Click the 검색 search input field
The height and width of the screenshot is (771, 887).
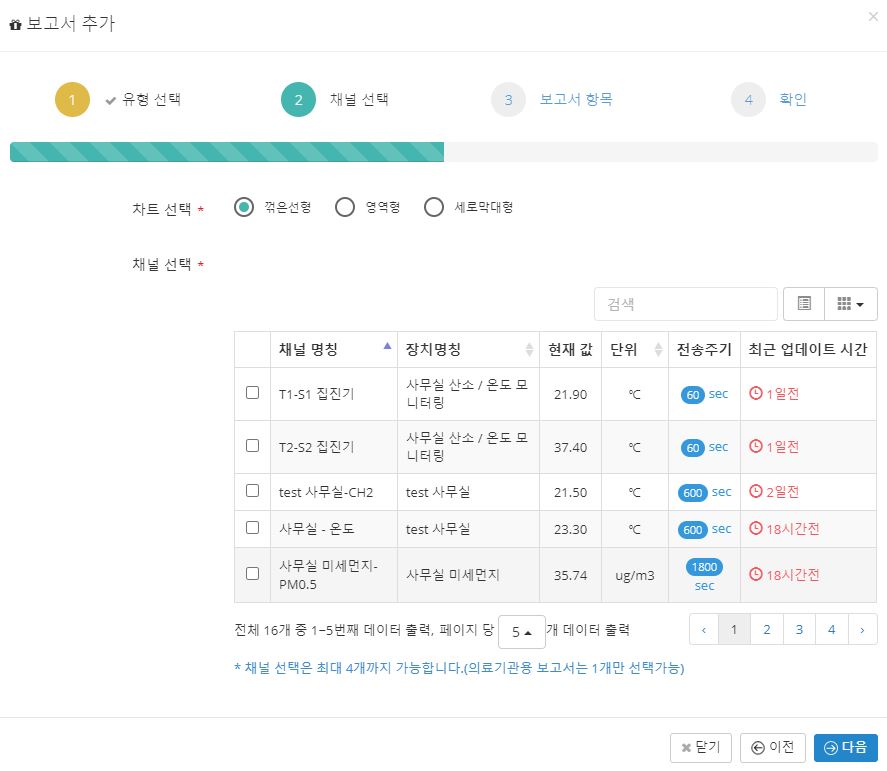coord(686,304)
